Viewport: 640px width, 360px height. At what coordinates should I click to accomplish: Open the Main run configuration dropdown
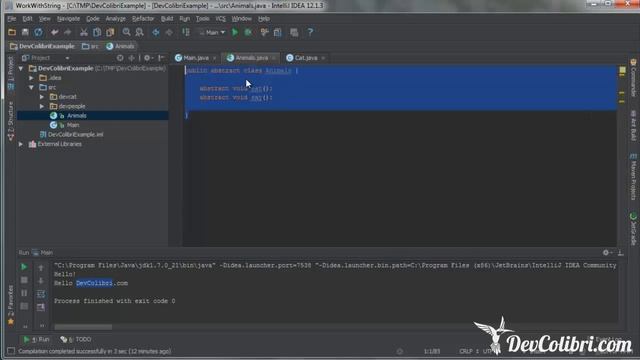point(212,32)
